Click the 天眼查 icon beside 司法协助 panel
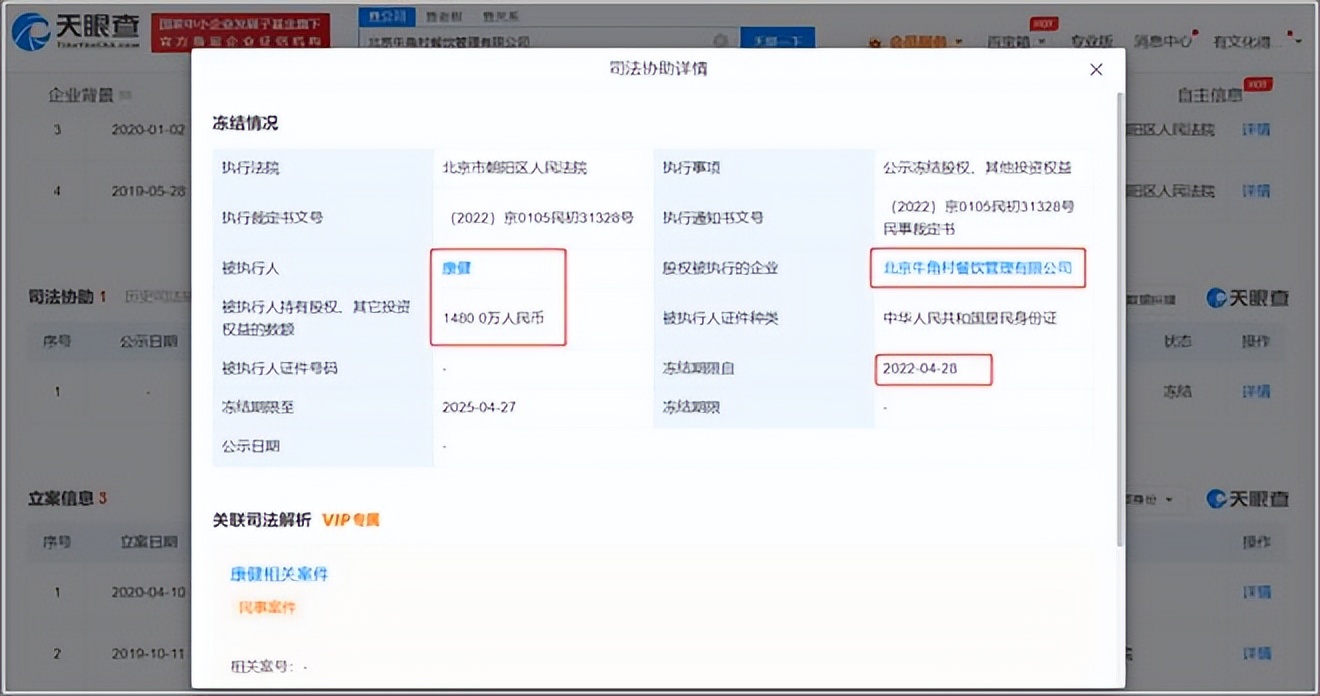 [x=1216, y=297]
